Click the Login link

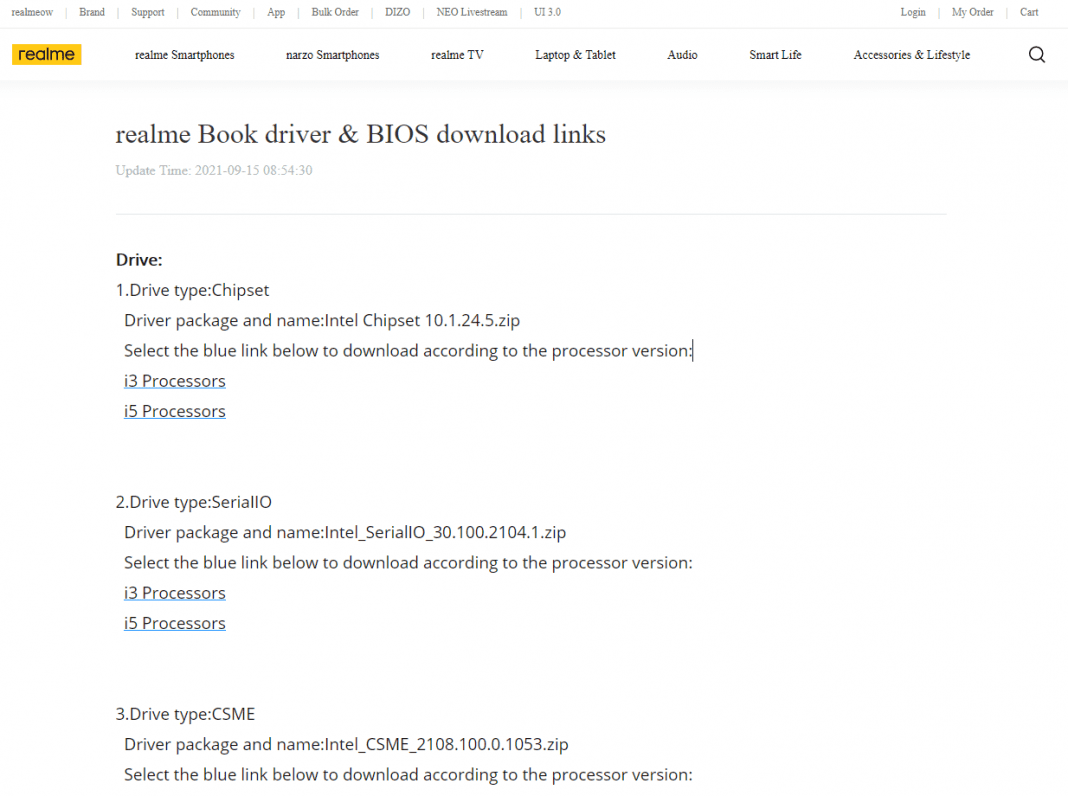[913, 12]
